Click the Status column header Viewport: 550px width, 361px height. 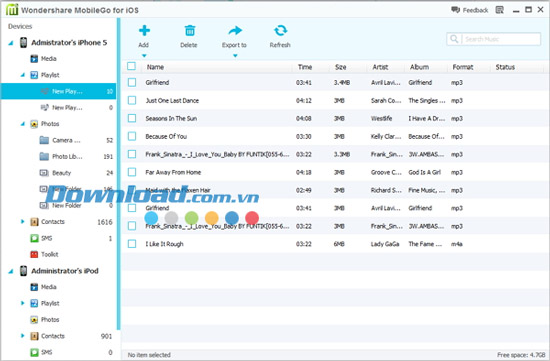[x=505, y=67]
